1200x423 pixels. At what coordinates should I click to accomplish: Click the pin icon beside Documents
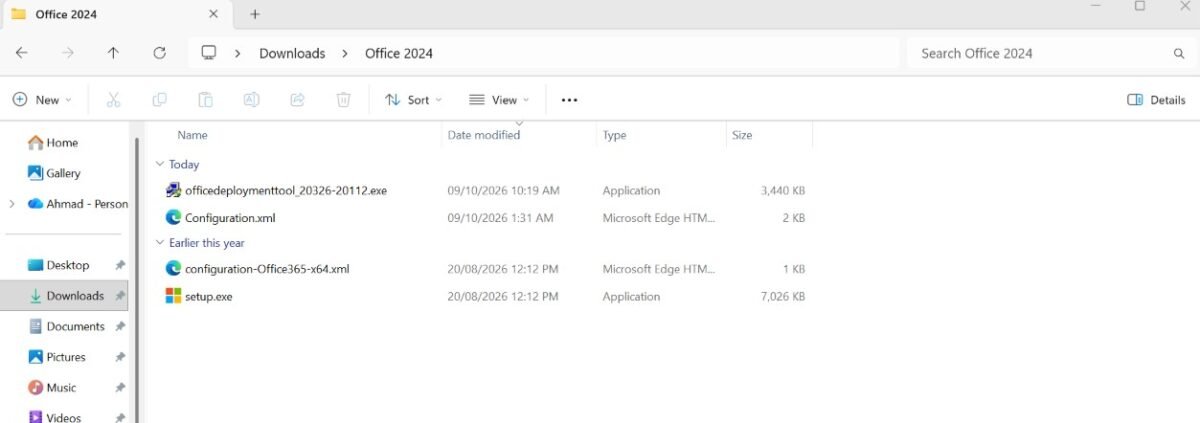[x=120, y=326]
